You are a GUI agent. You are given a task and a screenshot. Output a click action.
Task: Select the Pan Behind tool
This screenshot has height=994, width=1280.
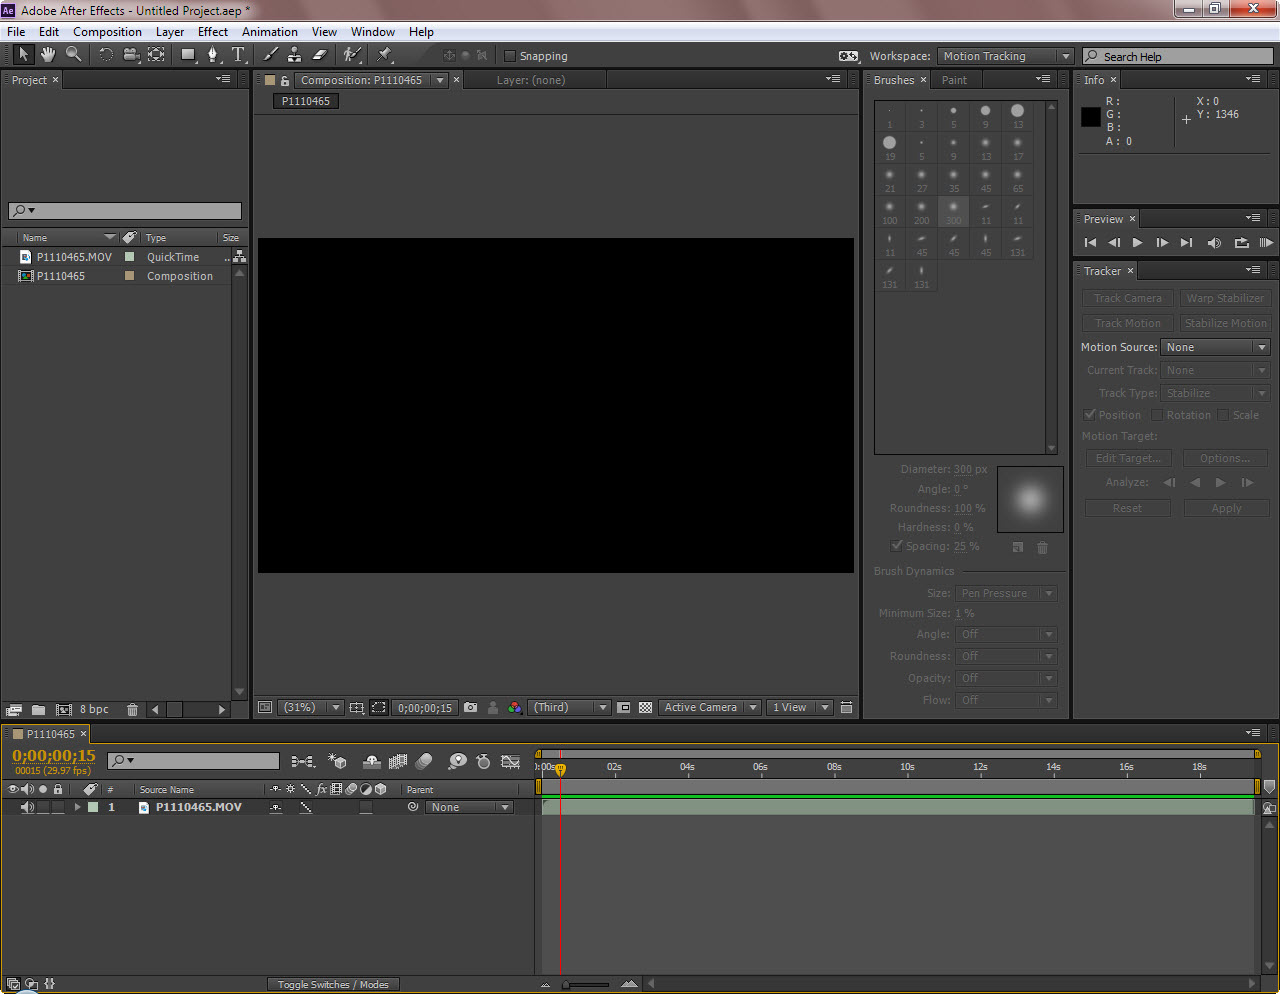click(x=156, y=55)
